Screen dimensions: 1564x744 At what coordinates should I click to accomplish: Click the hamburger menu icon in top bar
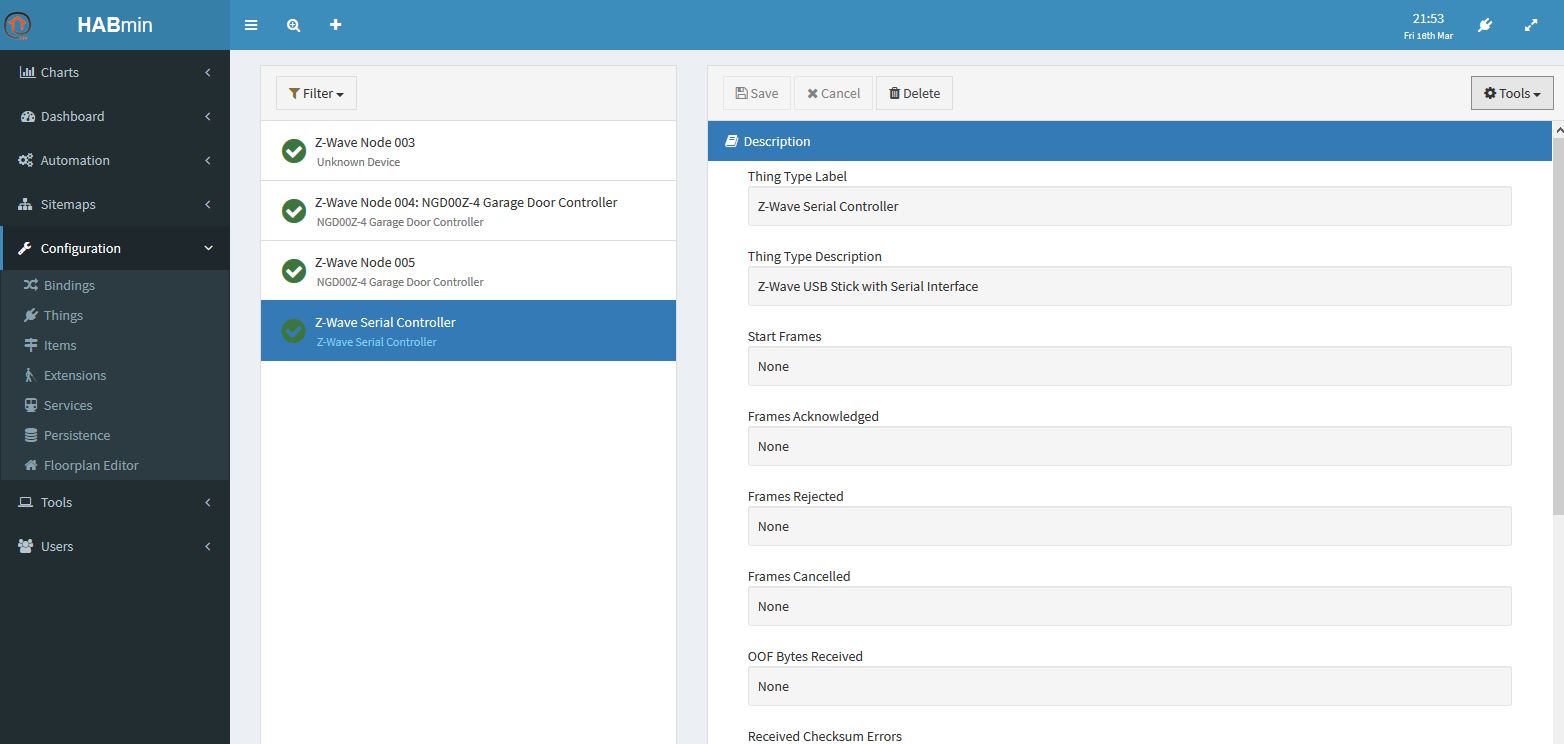pyautogui.click(x=251, y=25)
